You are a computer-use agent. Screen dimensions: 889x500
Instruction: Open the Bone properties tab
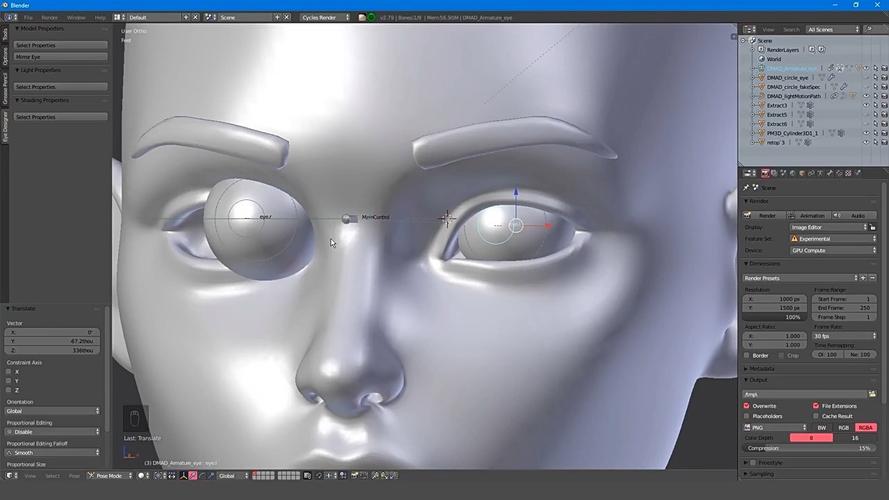(829, 173)
